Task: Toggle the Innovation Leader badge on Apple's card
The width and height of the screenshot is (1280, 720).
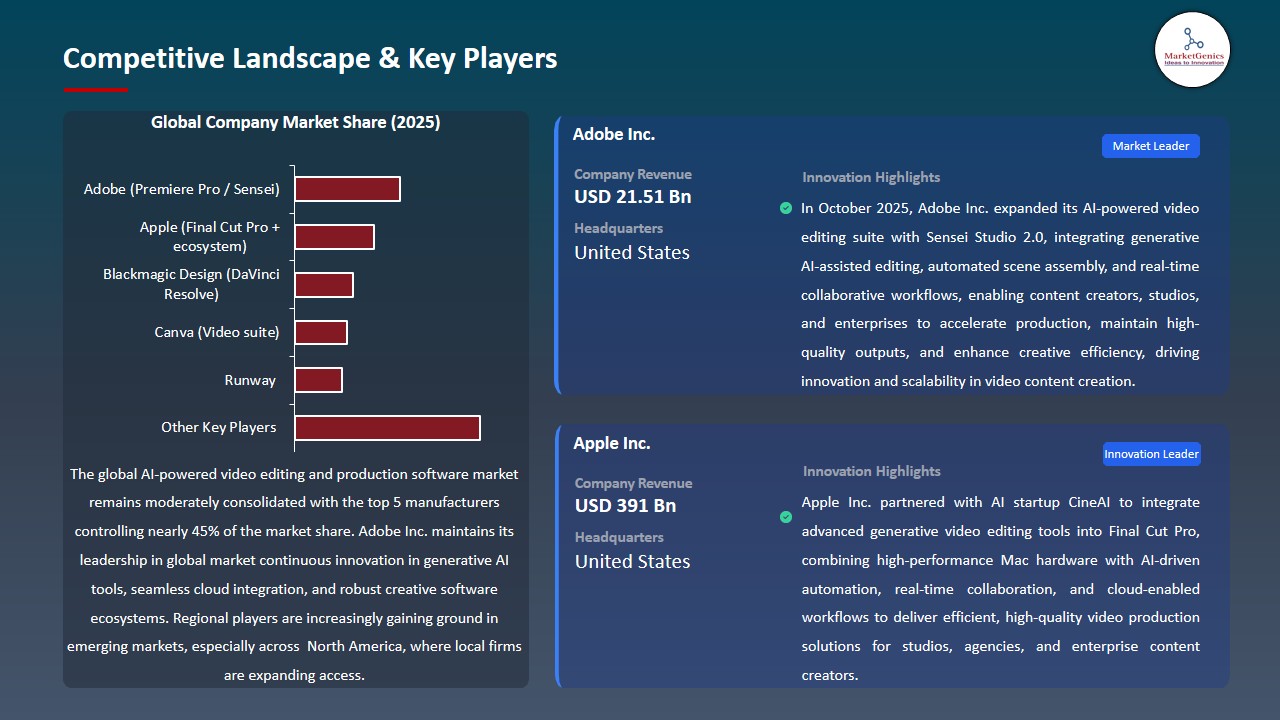Action: pyautogui.click(x=1151, y=453)
